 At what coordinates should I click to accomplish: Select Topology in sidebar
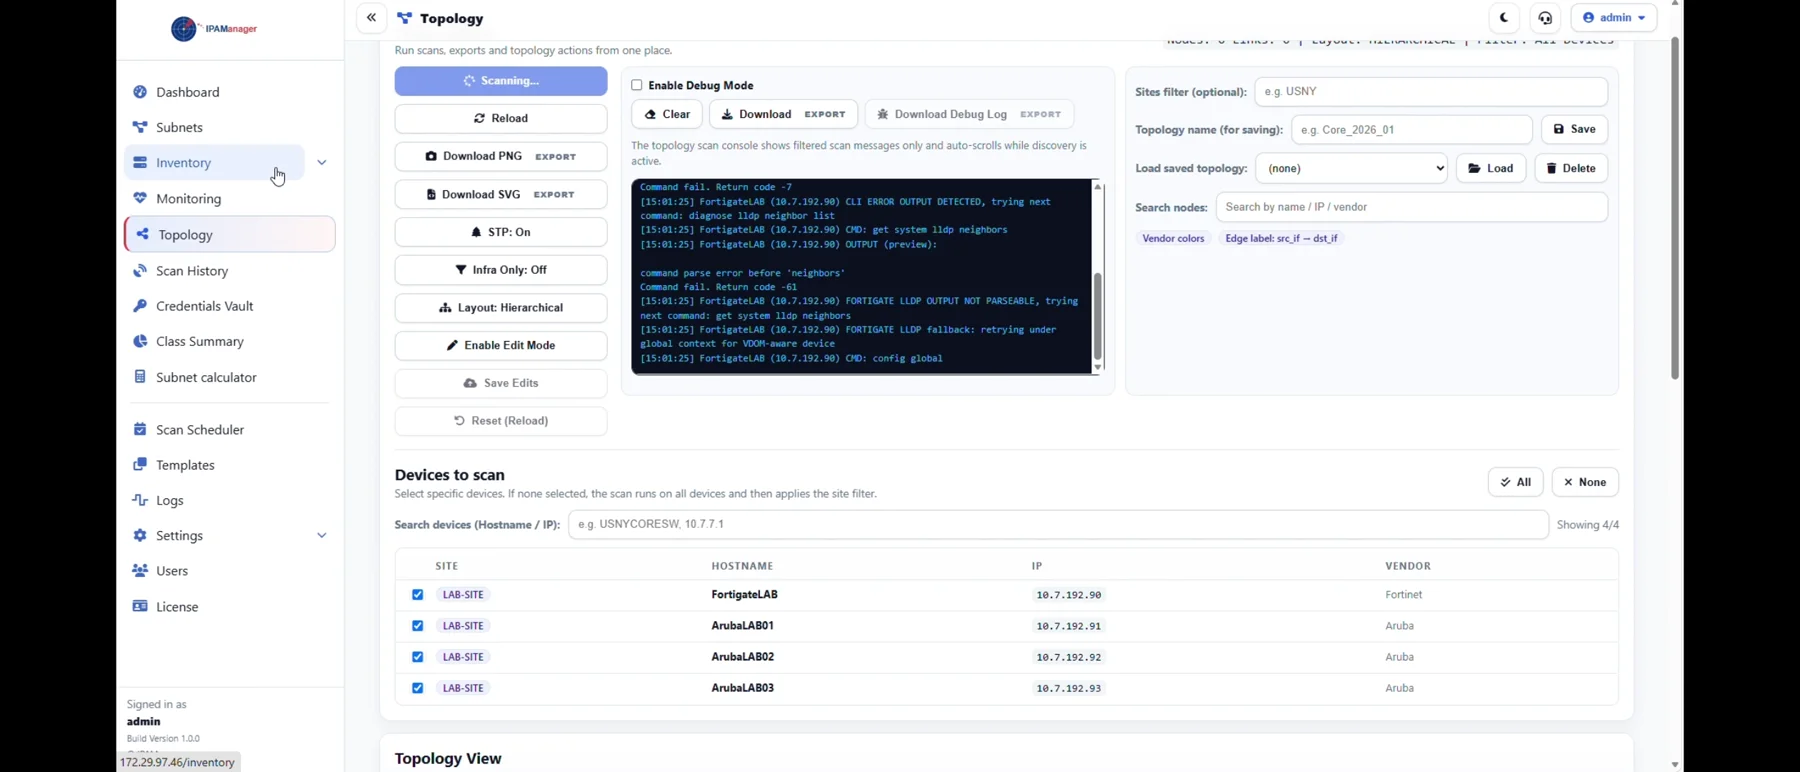coord(230,235)
